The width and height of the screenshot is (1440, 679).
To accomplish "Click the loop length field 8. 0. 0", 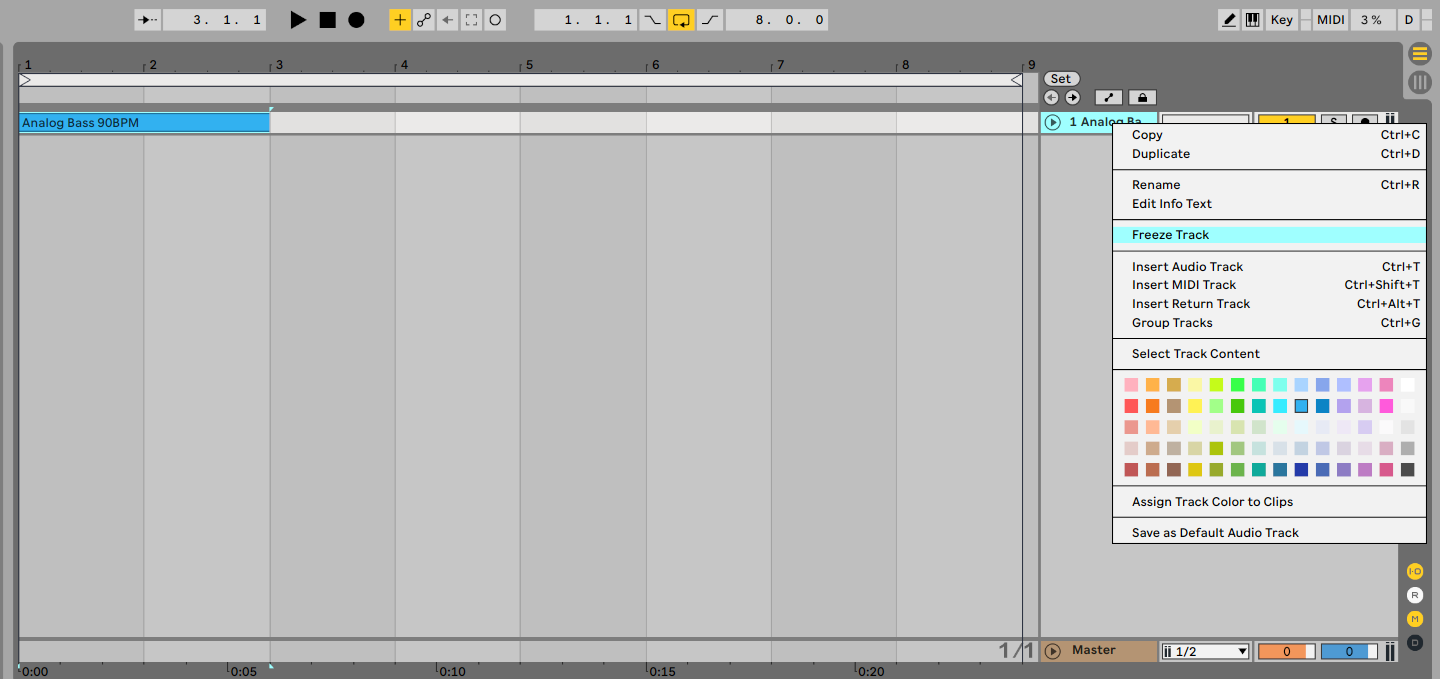I will click(x=777, y=20).
